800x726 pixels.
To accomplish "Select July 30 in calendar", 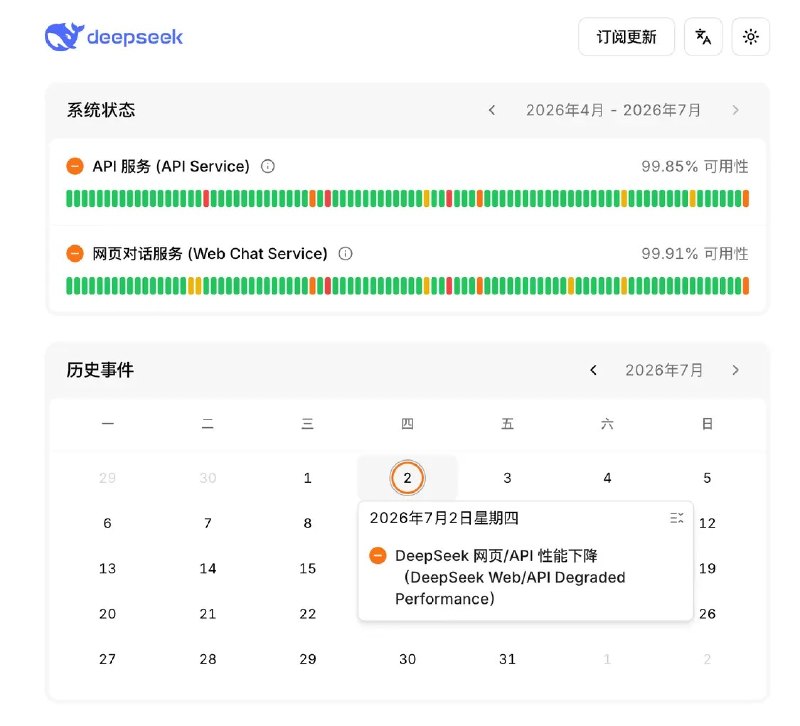I will tap(407, 660).
